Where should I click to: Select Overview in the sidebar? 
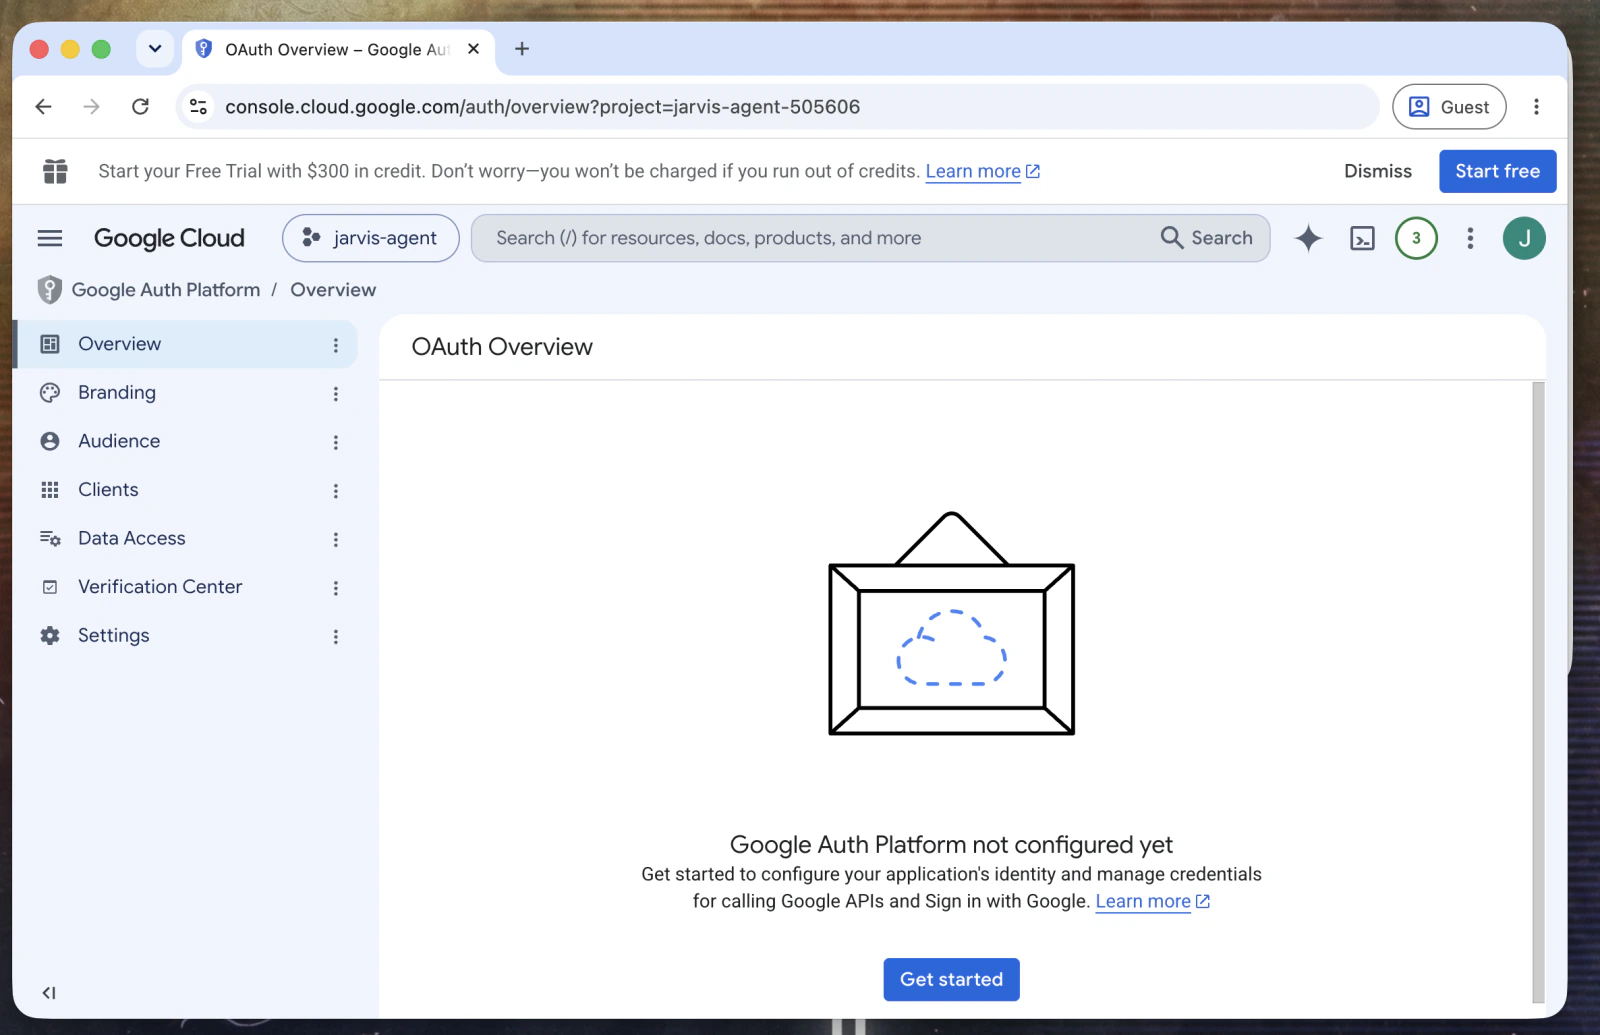point(187,344)
